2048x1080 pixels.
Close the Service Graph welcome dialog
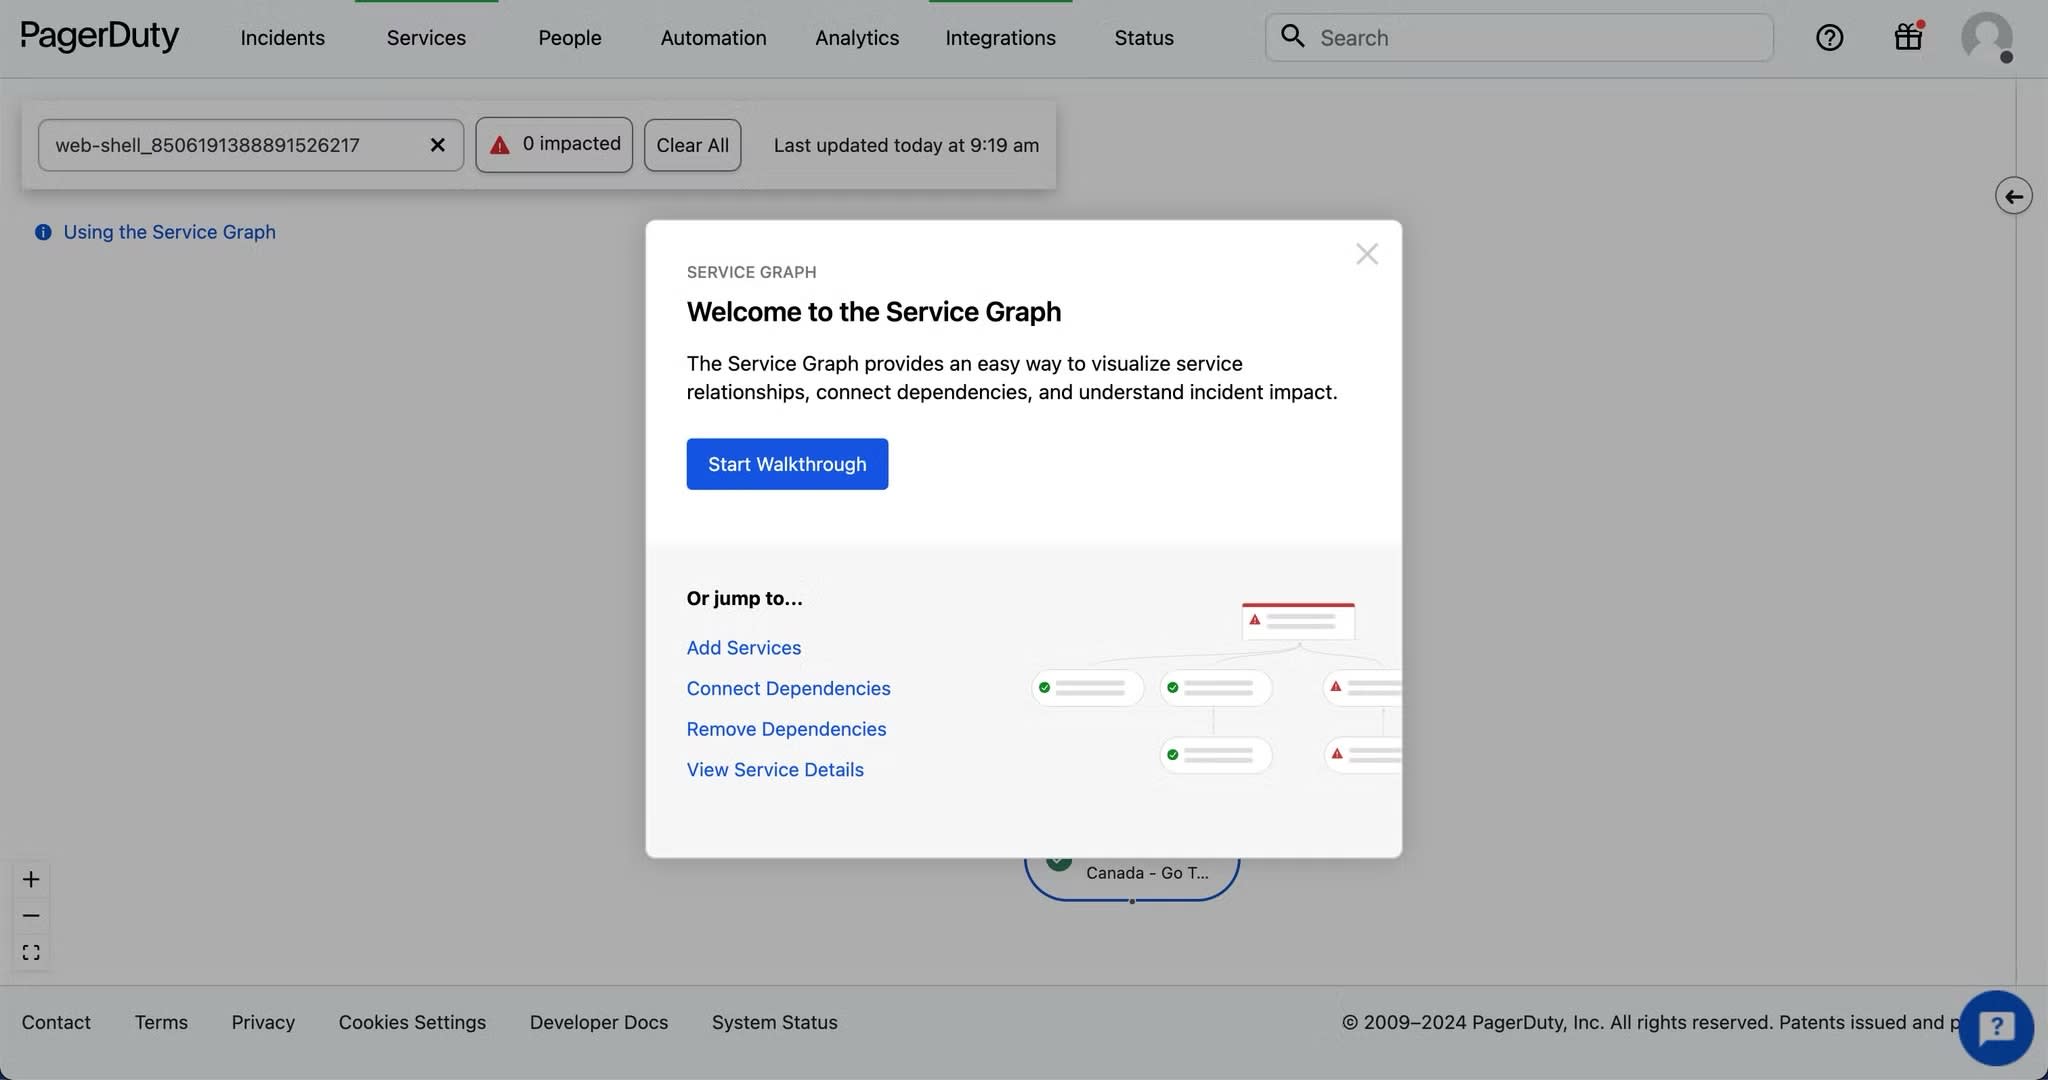coord(1366,254)
